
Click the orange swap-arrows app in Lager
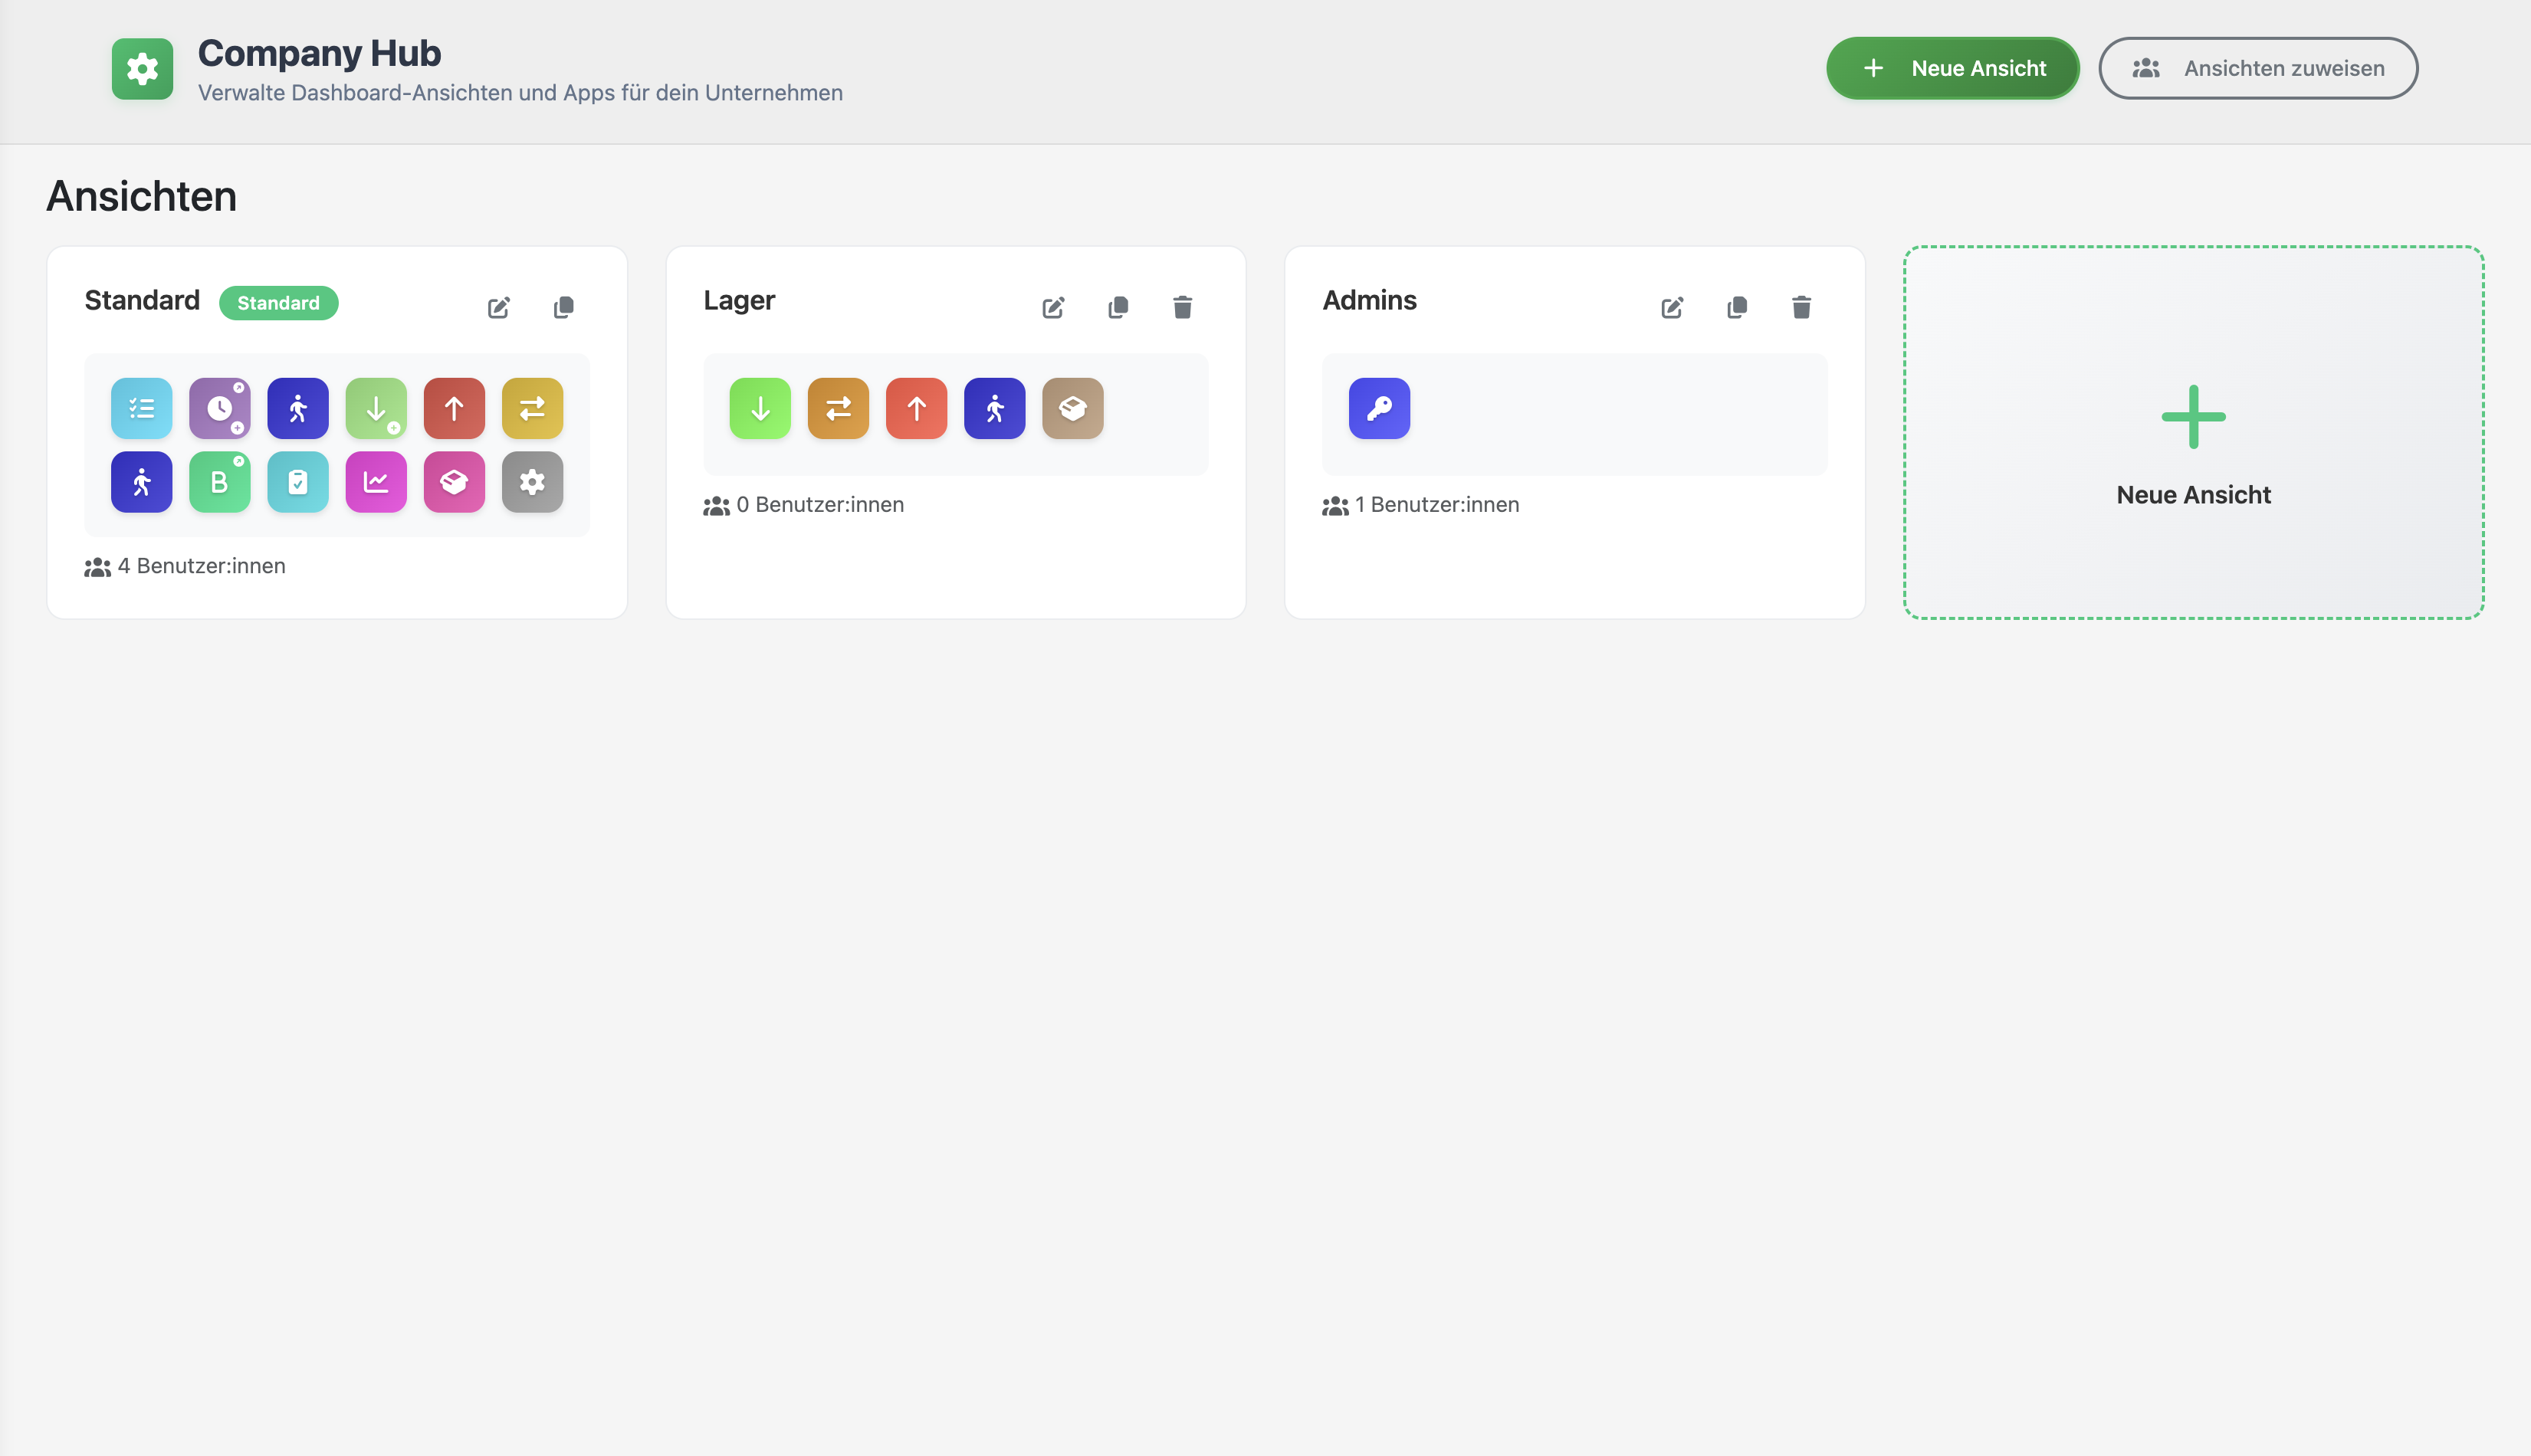coord(838,408)
